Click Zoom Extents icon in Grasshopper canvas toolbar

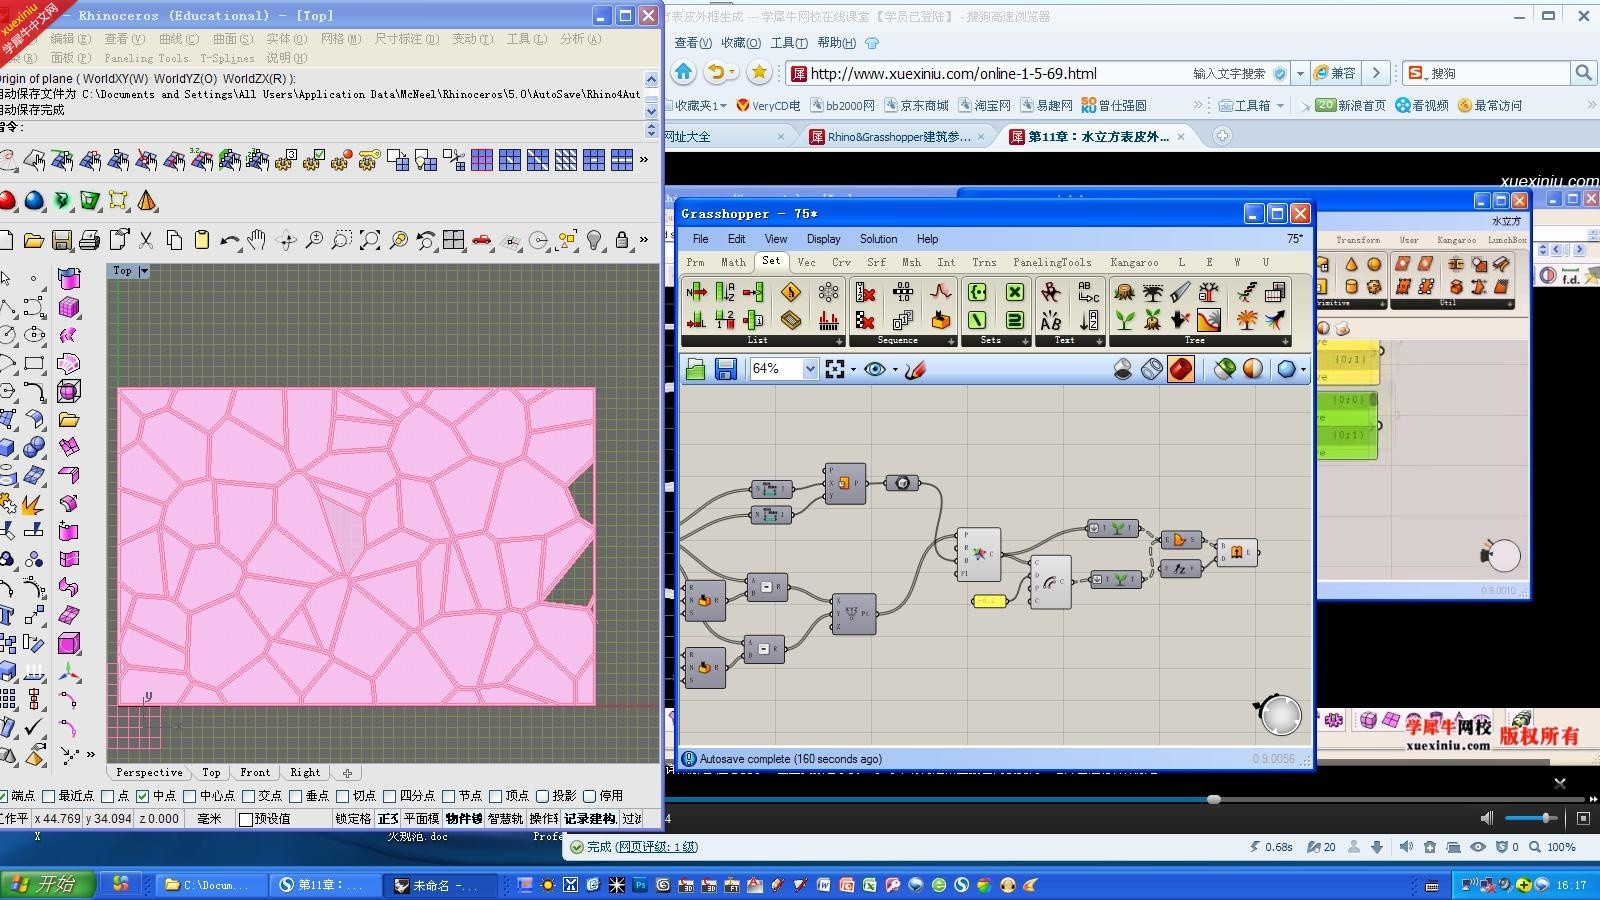(x=835, y=369)
